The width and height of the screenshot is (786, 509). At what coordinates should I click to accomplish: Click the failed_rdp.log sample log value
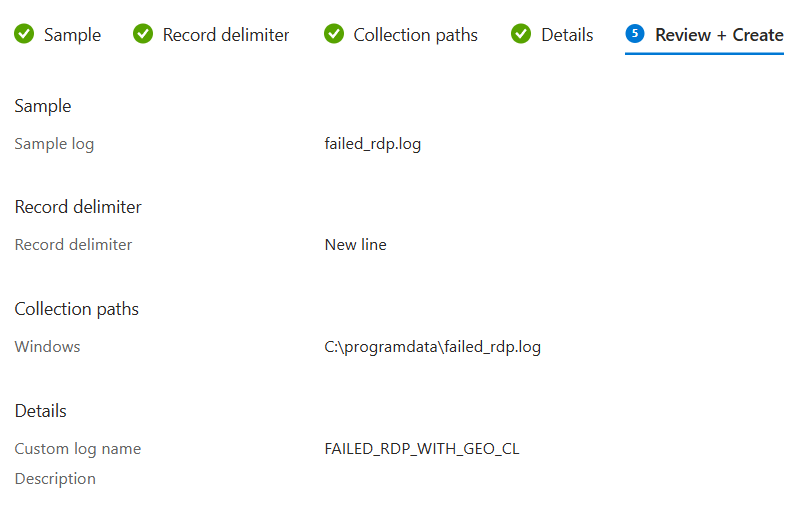pos(372,144)
